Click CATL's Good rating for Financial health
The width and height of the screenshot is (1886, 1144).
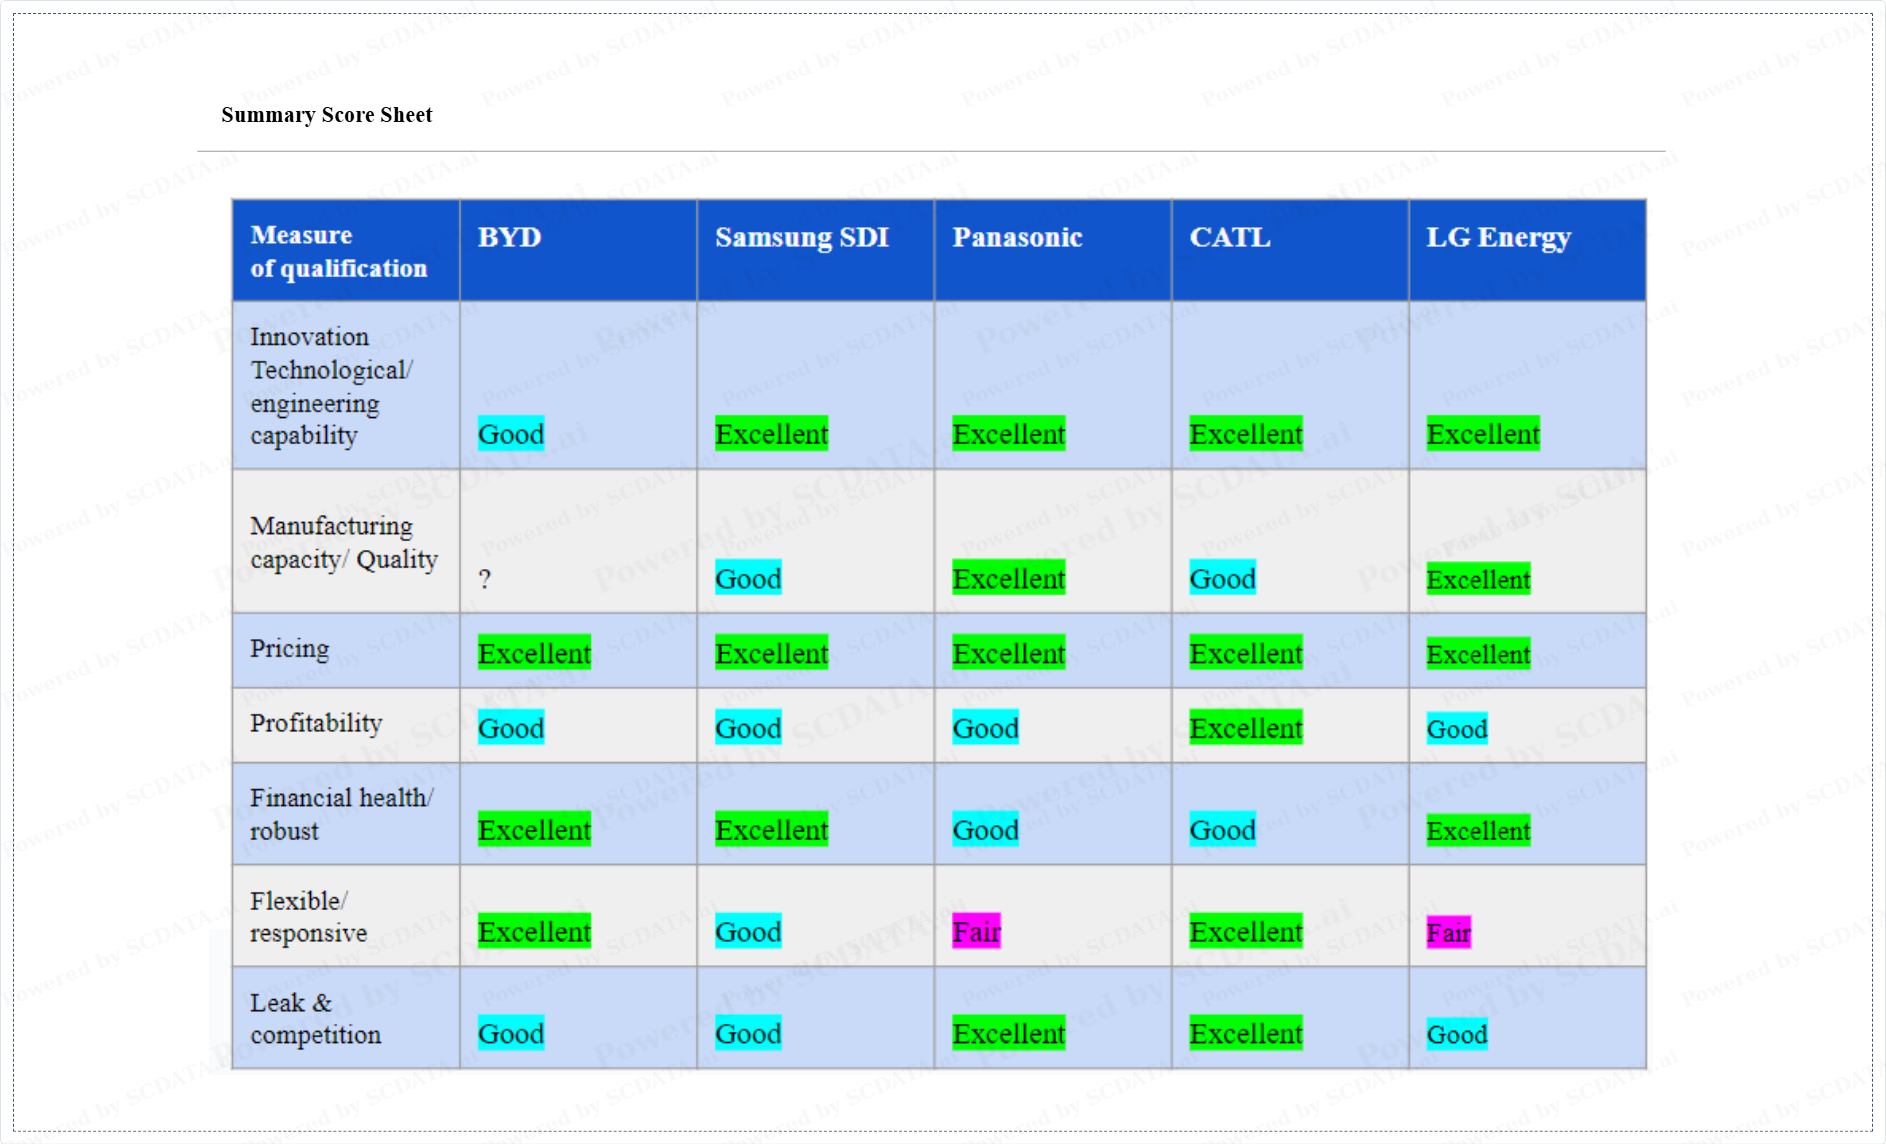tap(1222, 829)
